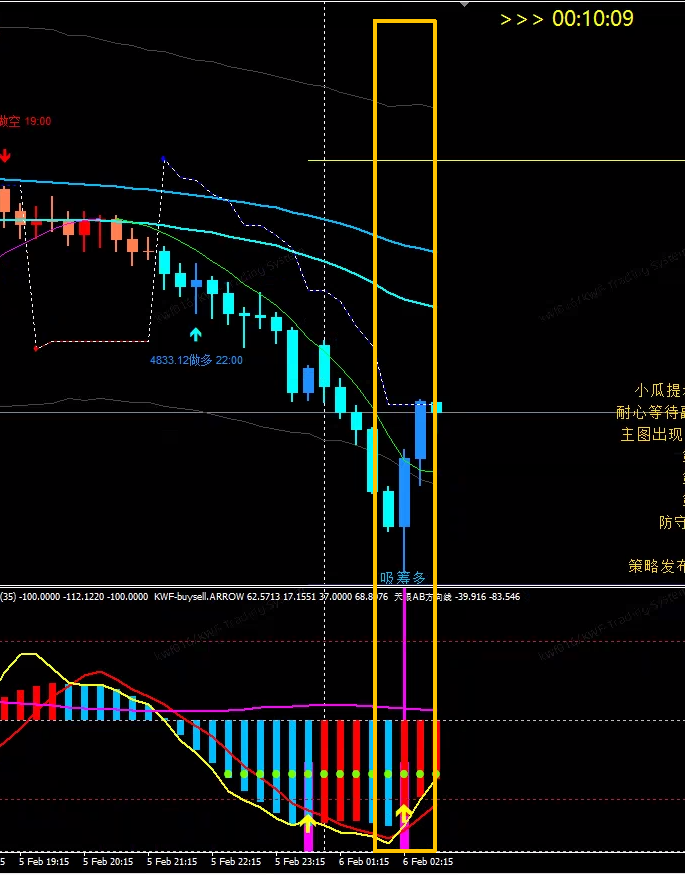685x875 pixels.
Task: Select the yellow up arrow at 02:15 in indicator
Action: click(x=404, y=812)
